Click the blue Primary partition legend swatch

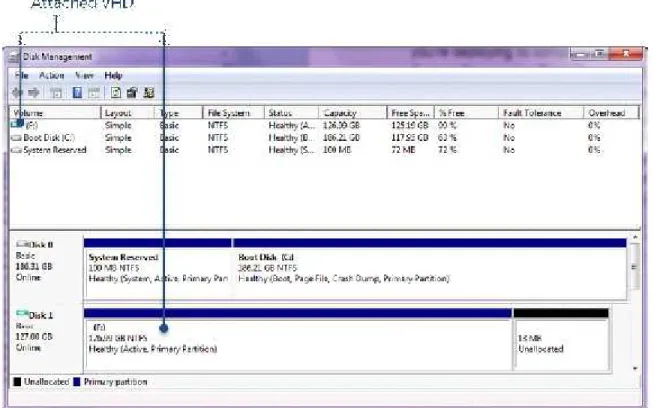[x=77, y=382]
